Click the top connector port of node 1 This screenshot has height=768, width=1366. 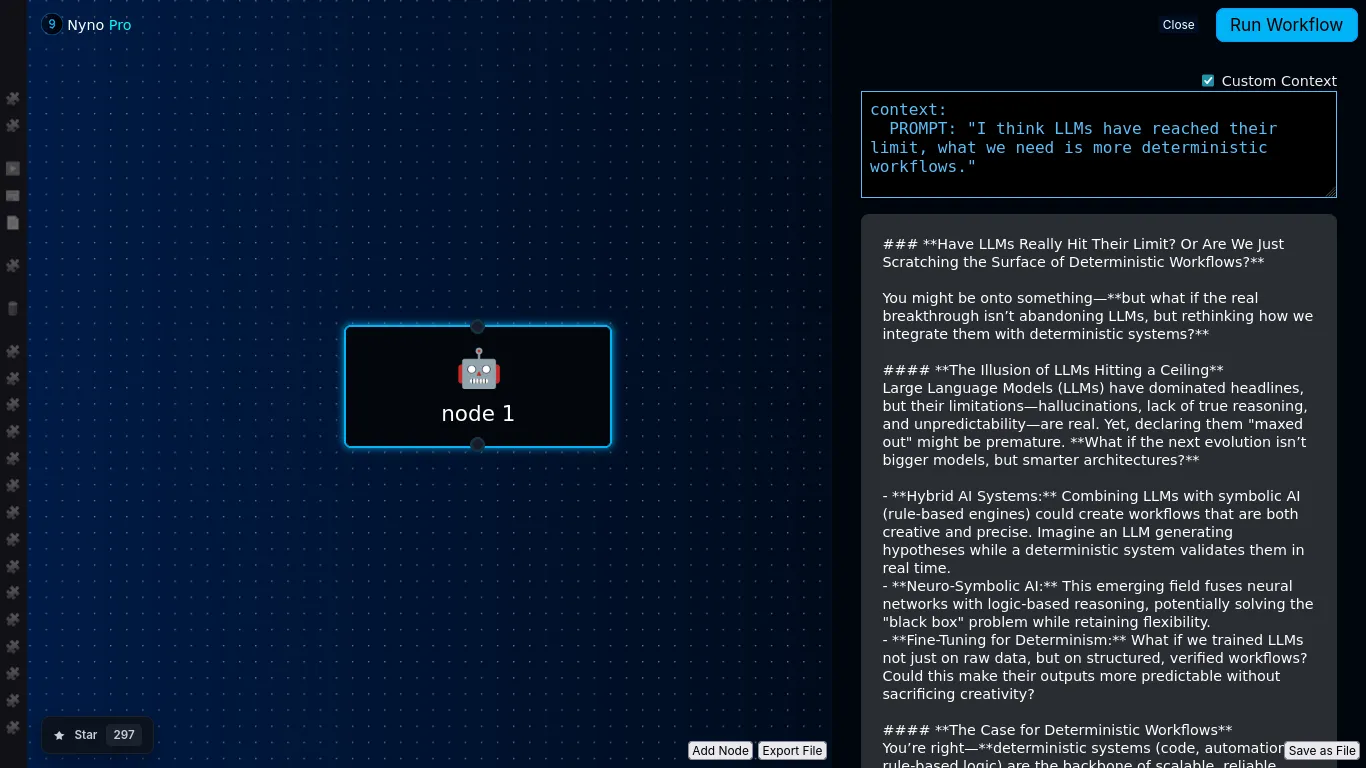[478, 326]
